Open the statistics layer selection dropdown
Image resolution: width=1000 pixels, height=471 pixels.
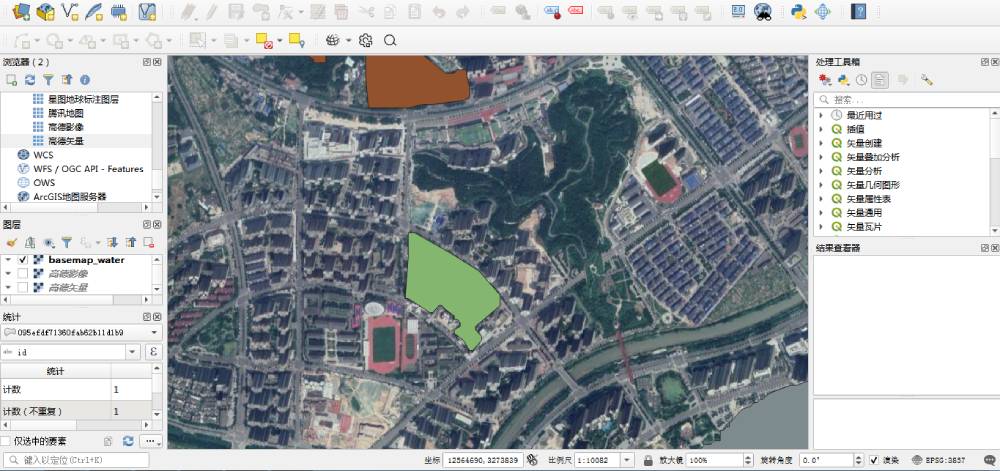click(80, 332)
